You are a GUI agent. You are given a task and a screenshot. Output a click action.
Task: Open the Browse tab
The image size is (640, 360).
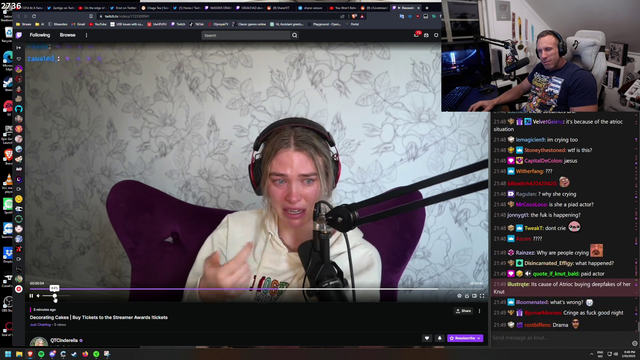pyautogui.click(x=67, y=35)
